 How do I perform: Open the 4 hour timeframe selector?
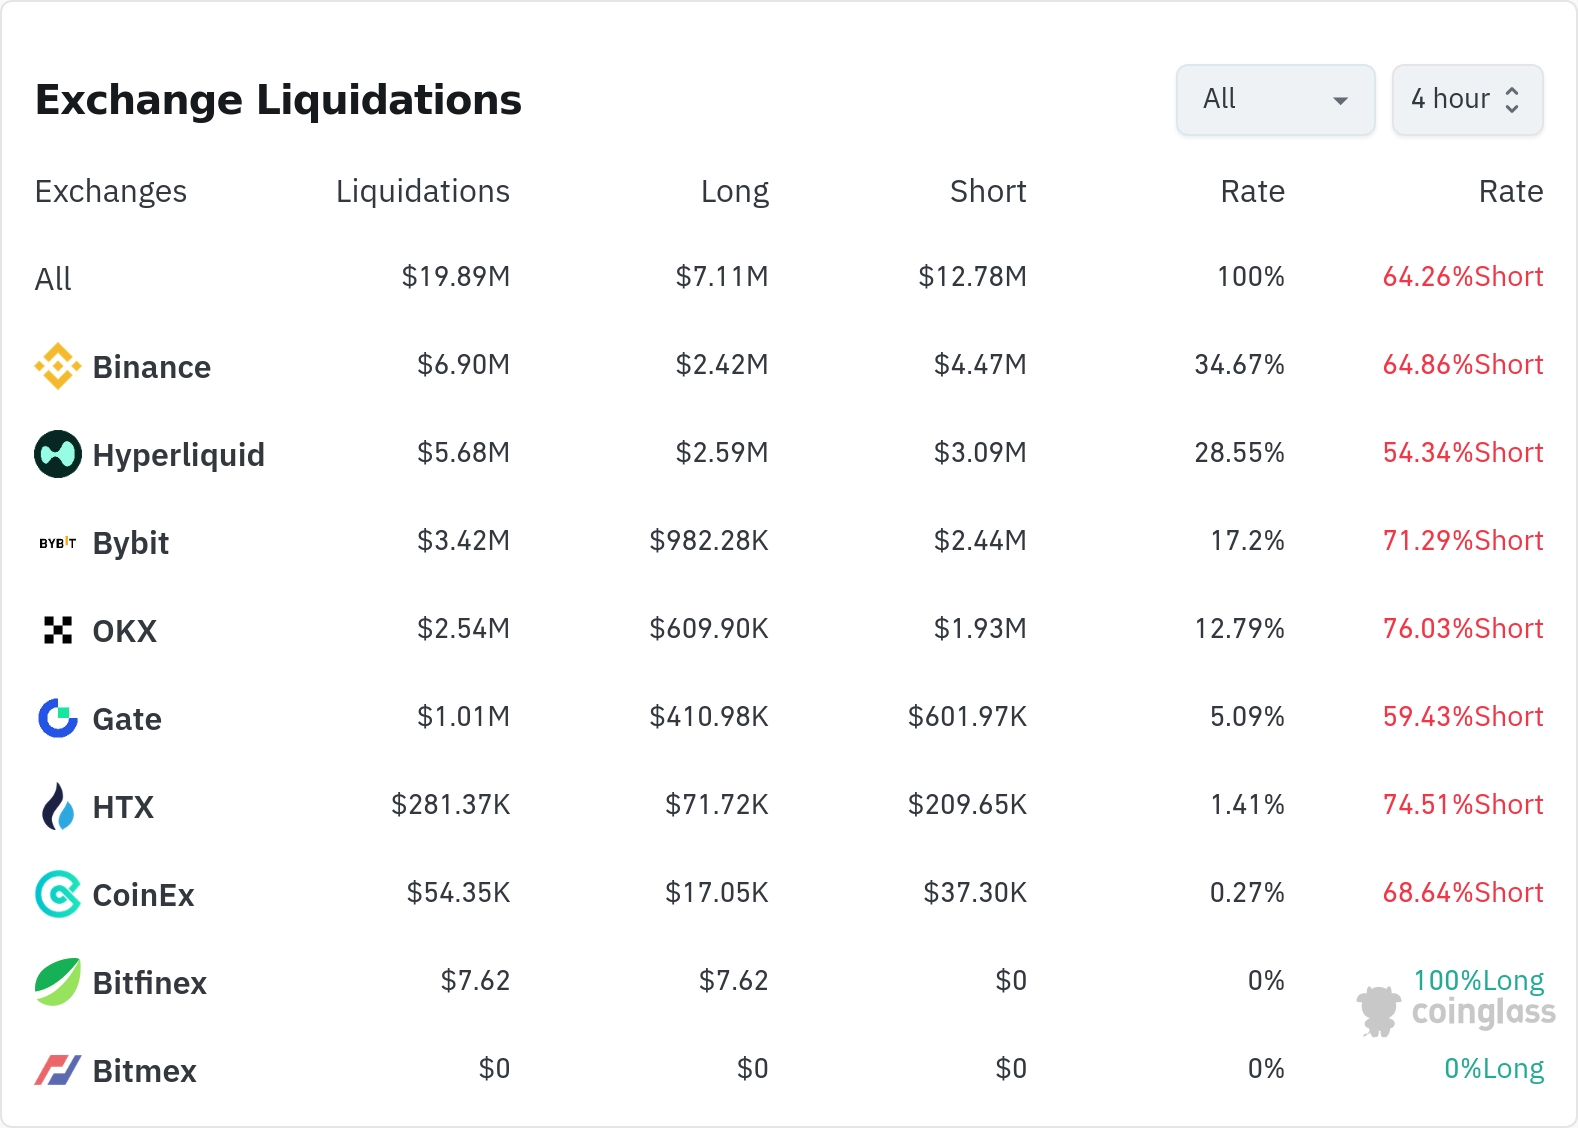[1467, 100]
